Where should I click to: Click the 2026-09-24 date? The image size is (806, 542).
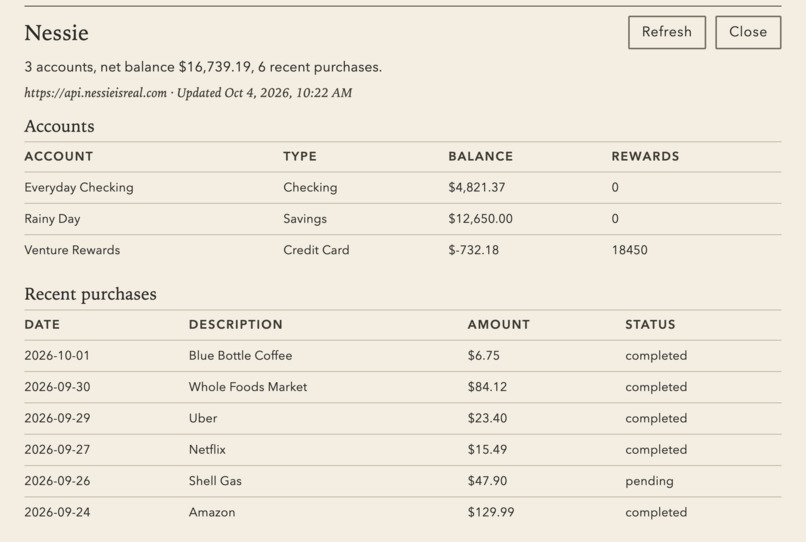click(57, 513)
